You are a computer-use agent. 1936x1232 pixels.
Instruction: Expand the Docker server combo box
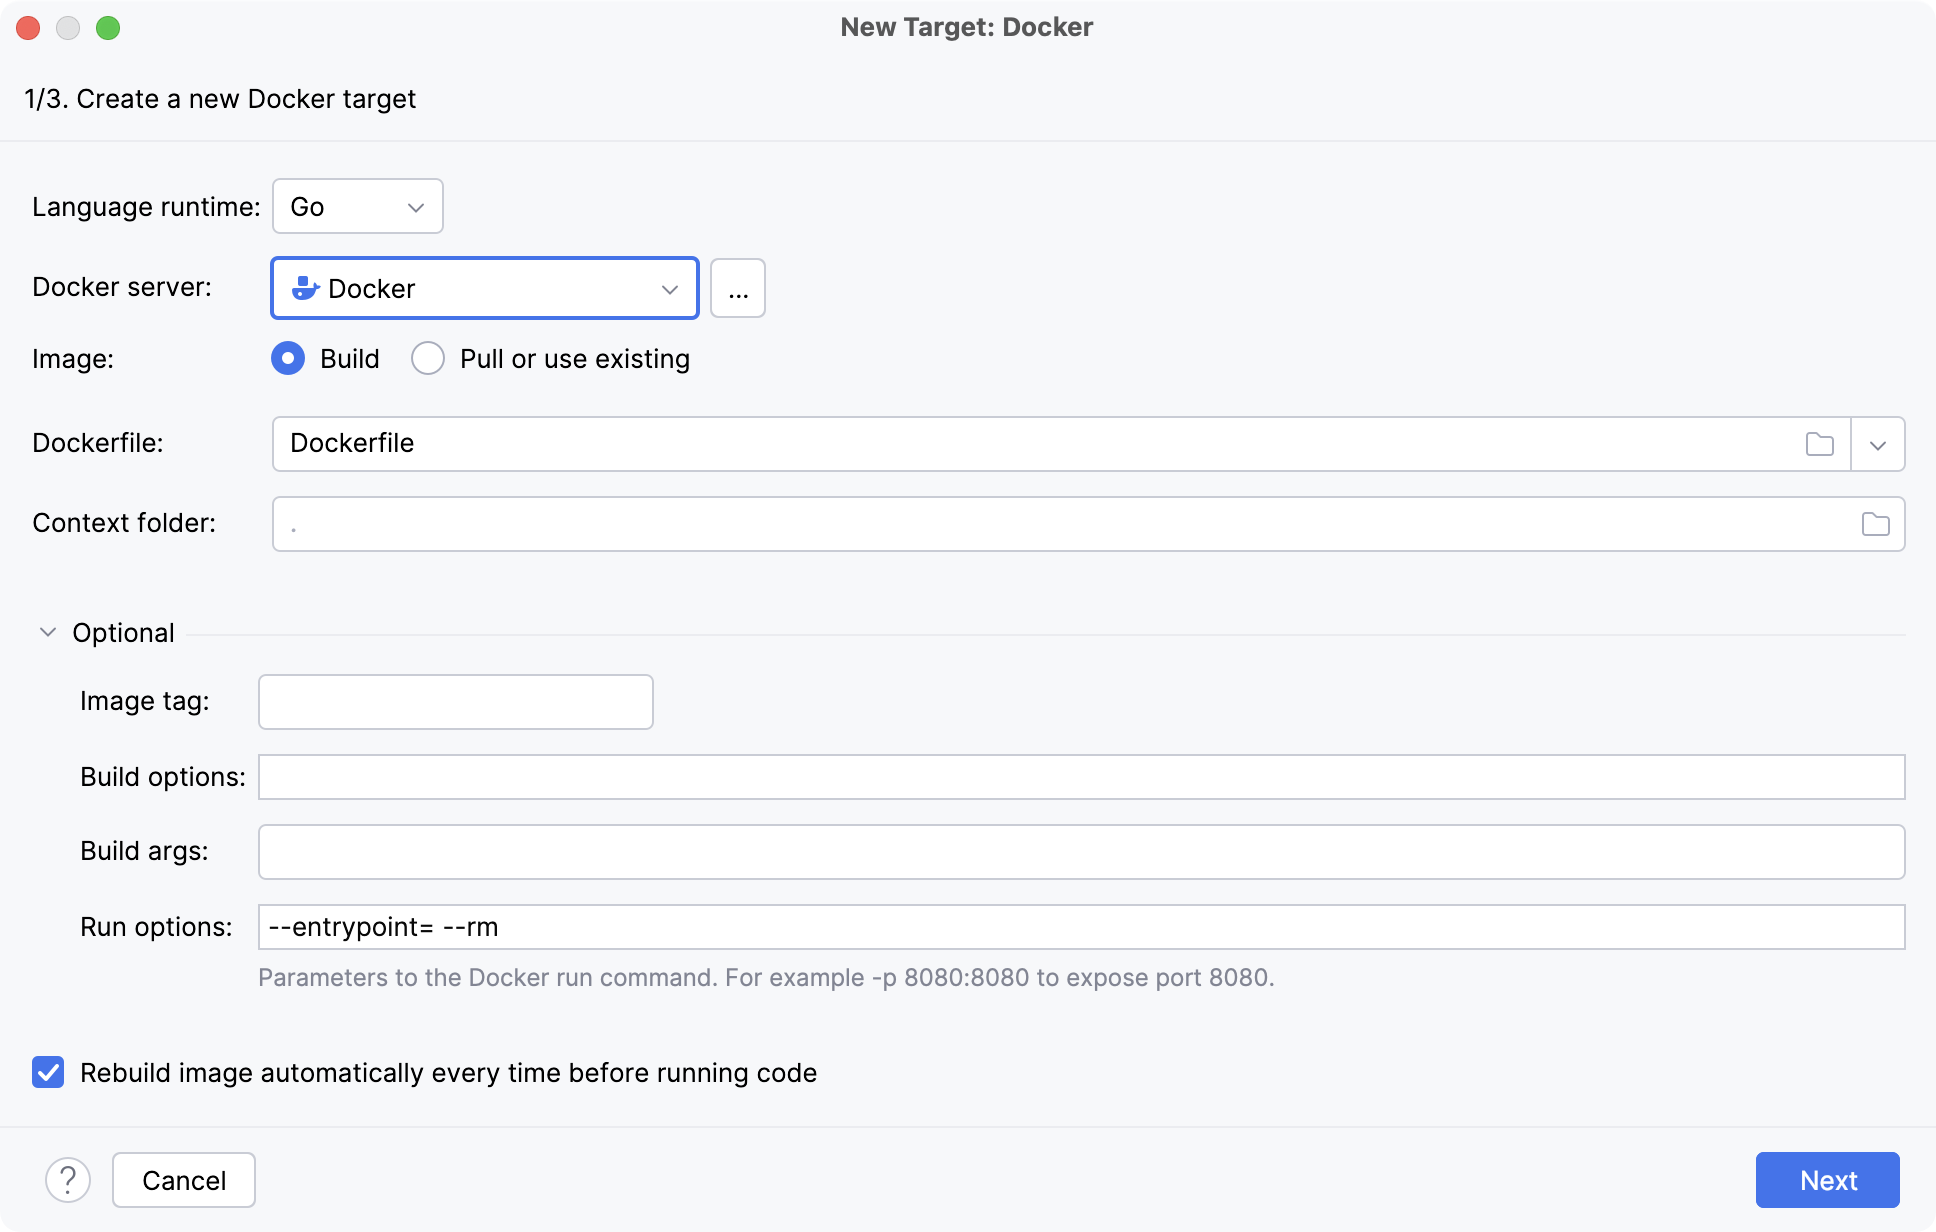click(483, 288)
